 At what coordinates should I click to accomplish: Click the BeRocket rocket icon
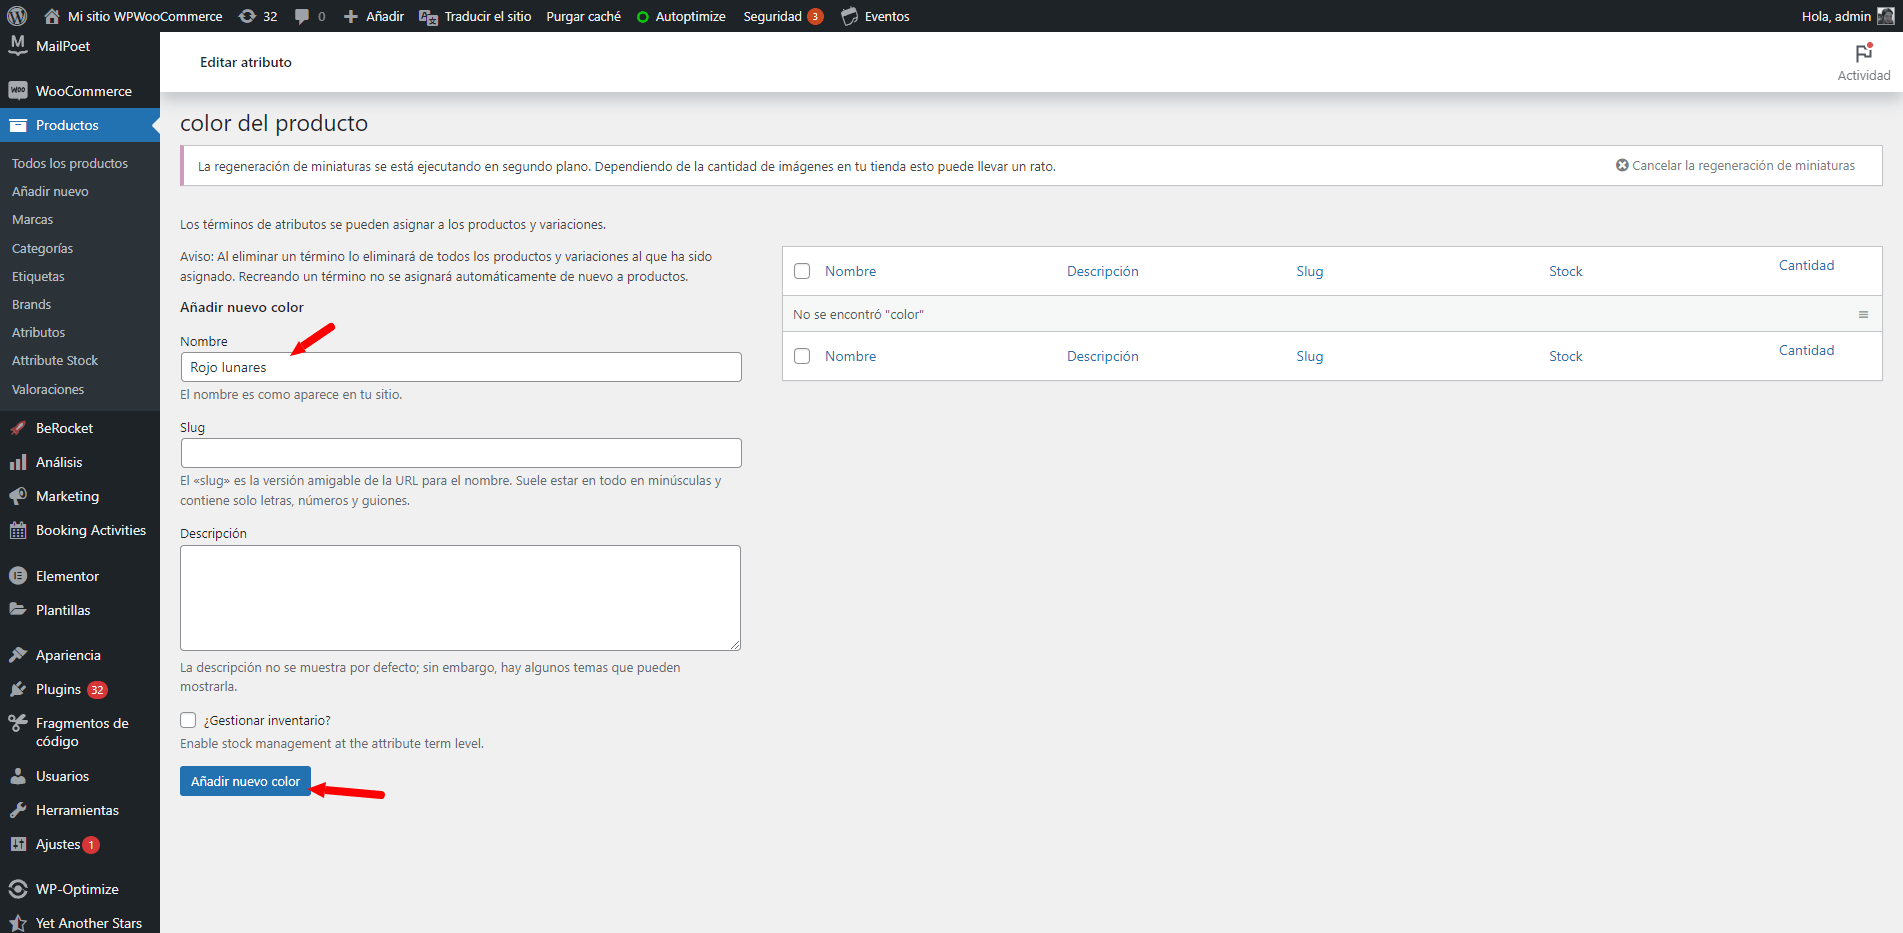17,428
